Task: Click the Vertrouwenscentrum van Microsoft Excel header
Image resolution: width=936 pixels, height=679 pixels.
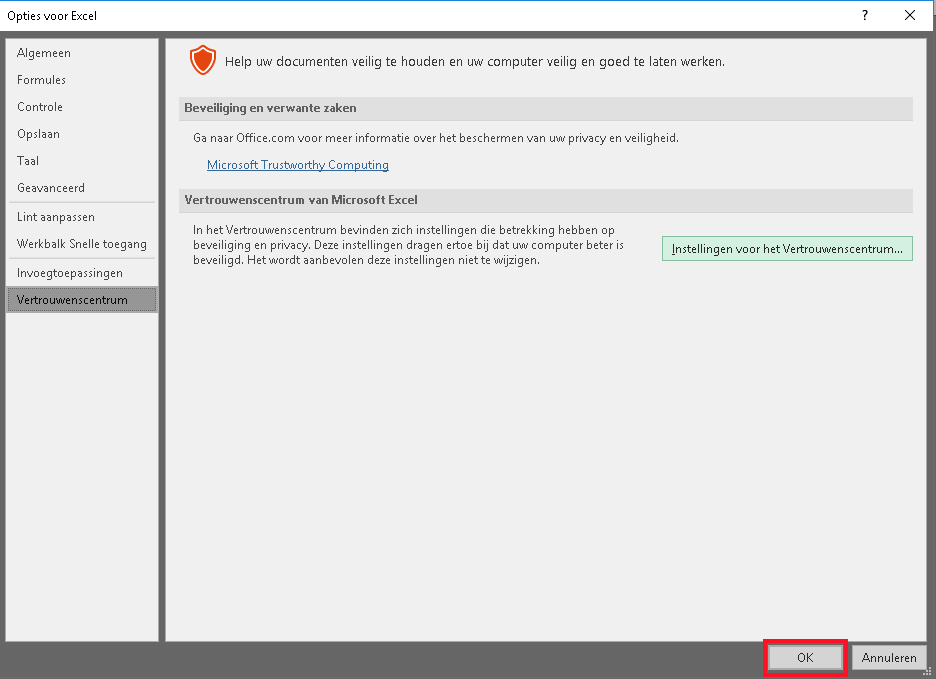Action: click(x=301, y=200)
